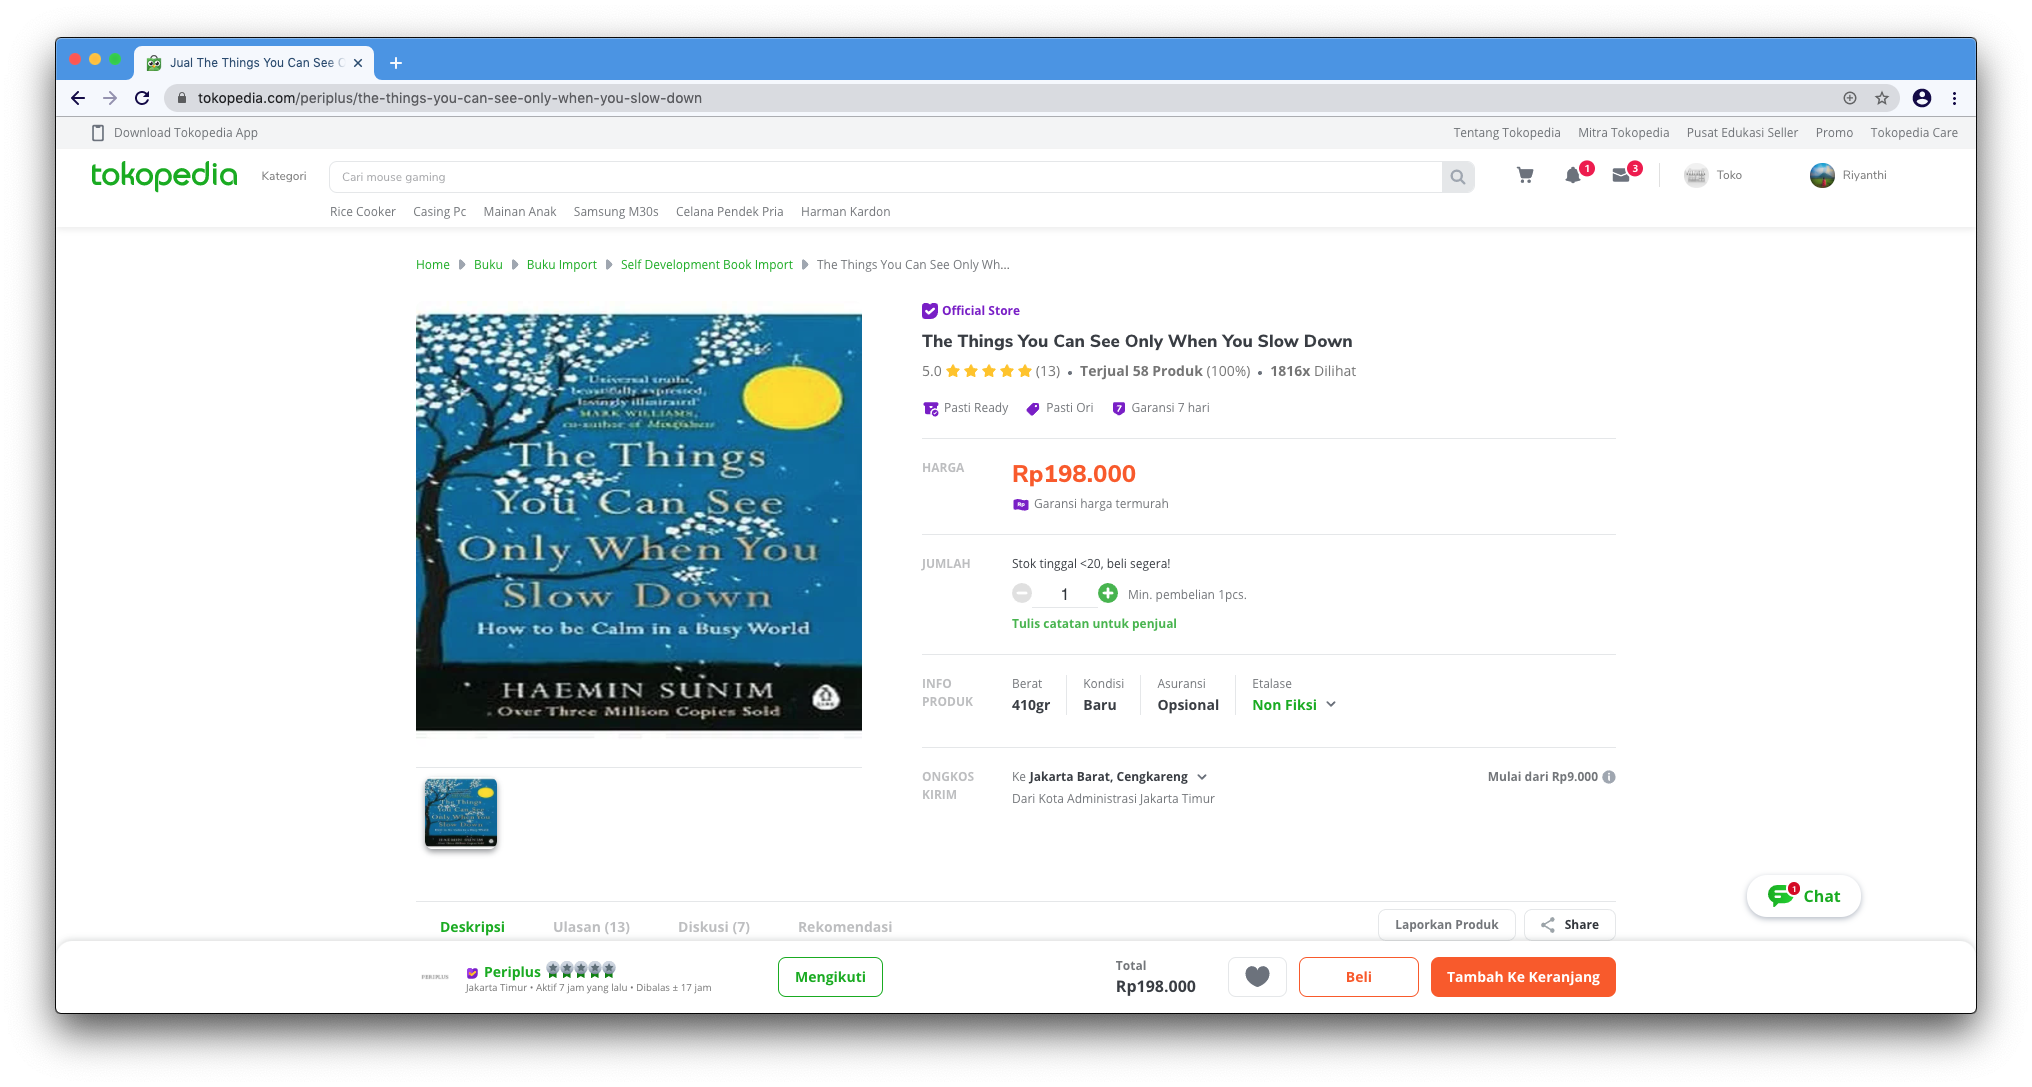2032x1087 pixels.
Task: Click Tambah Ke Keranjang button
Action: pyautogui.click(x=1523, y=977)
